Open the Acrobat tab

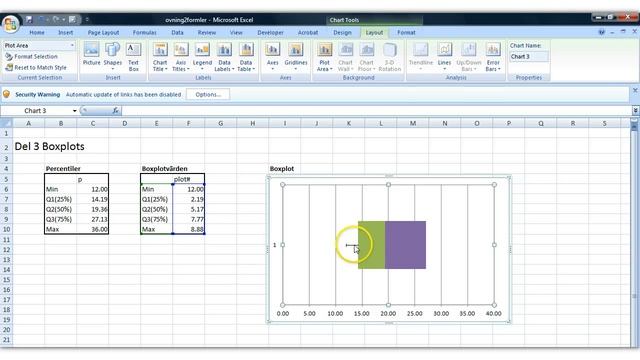[308, 32]
